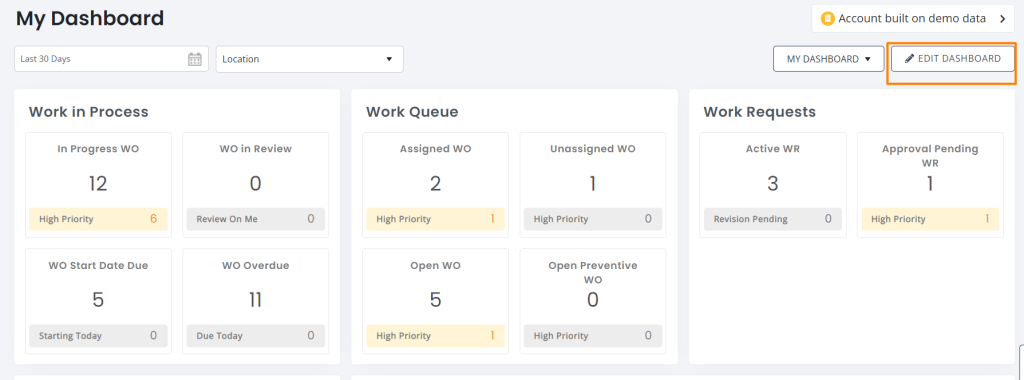Screen dimensions: 1024x380
Task: Click the chevron arrow beside demo data banner
Action: tap(1002, 19)
